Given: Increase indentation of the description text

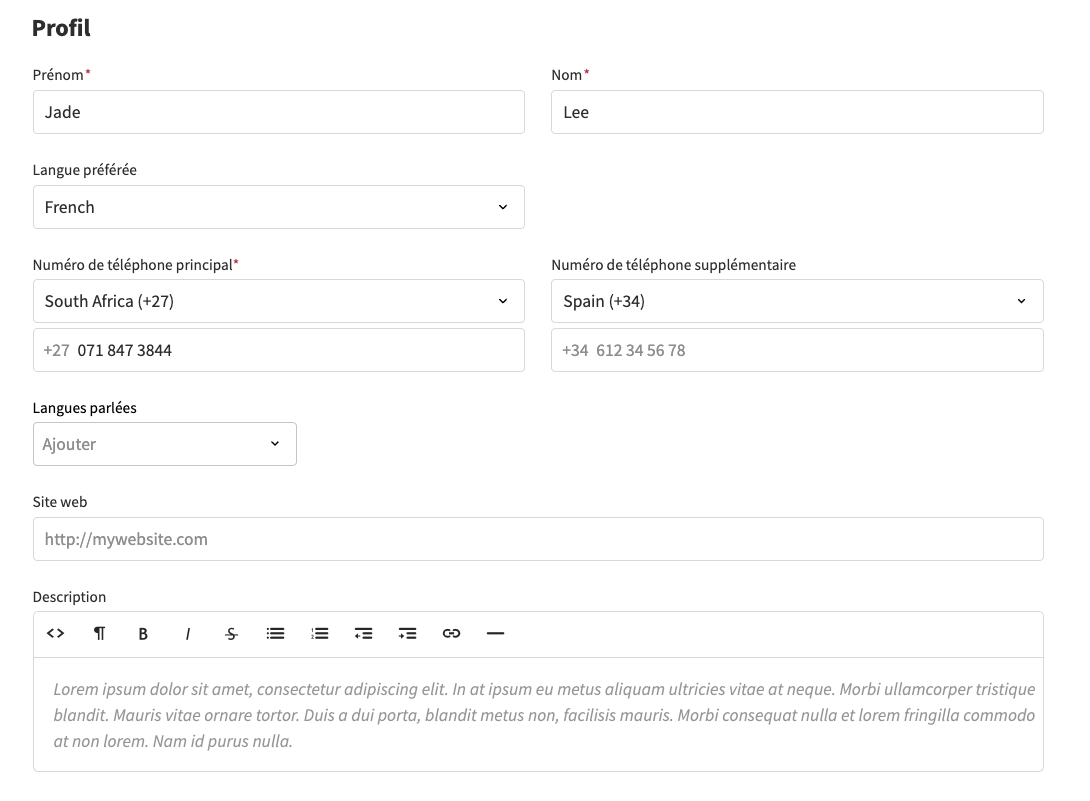Looking at the screenshot, I should pyautogui.click(x=407, y=633).
